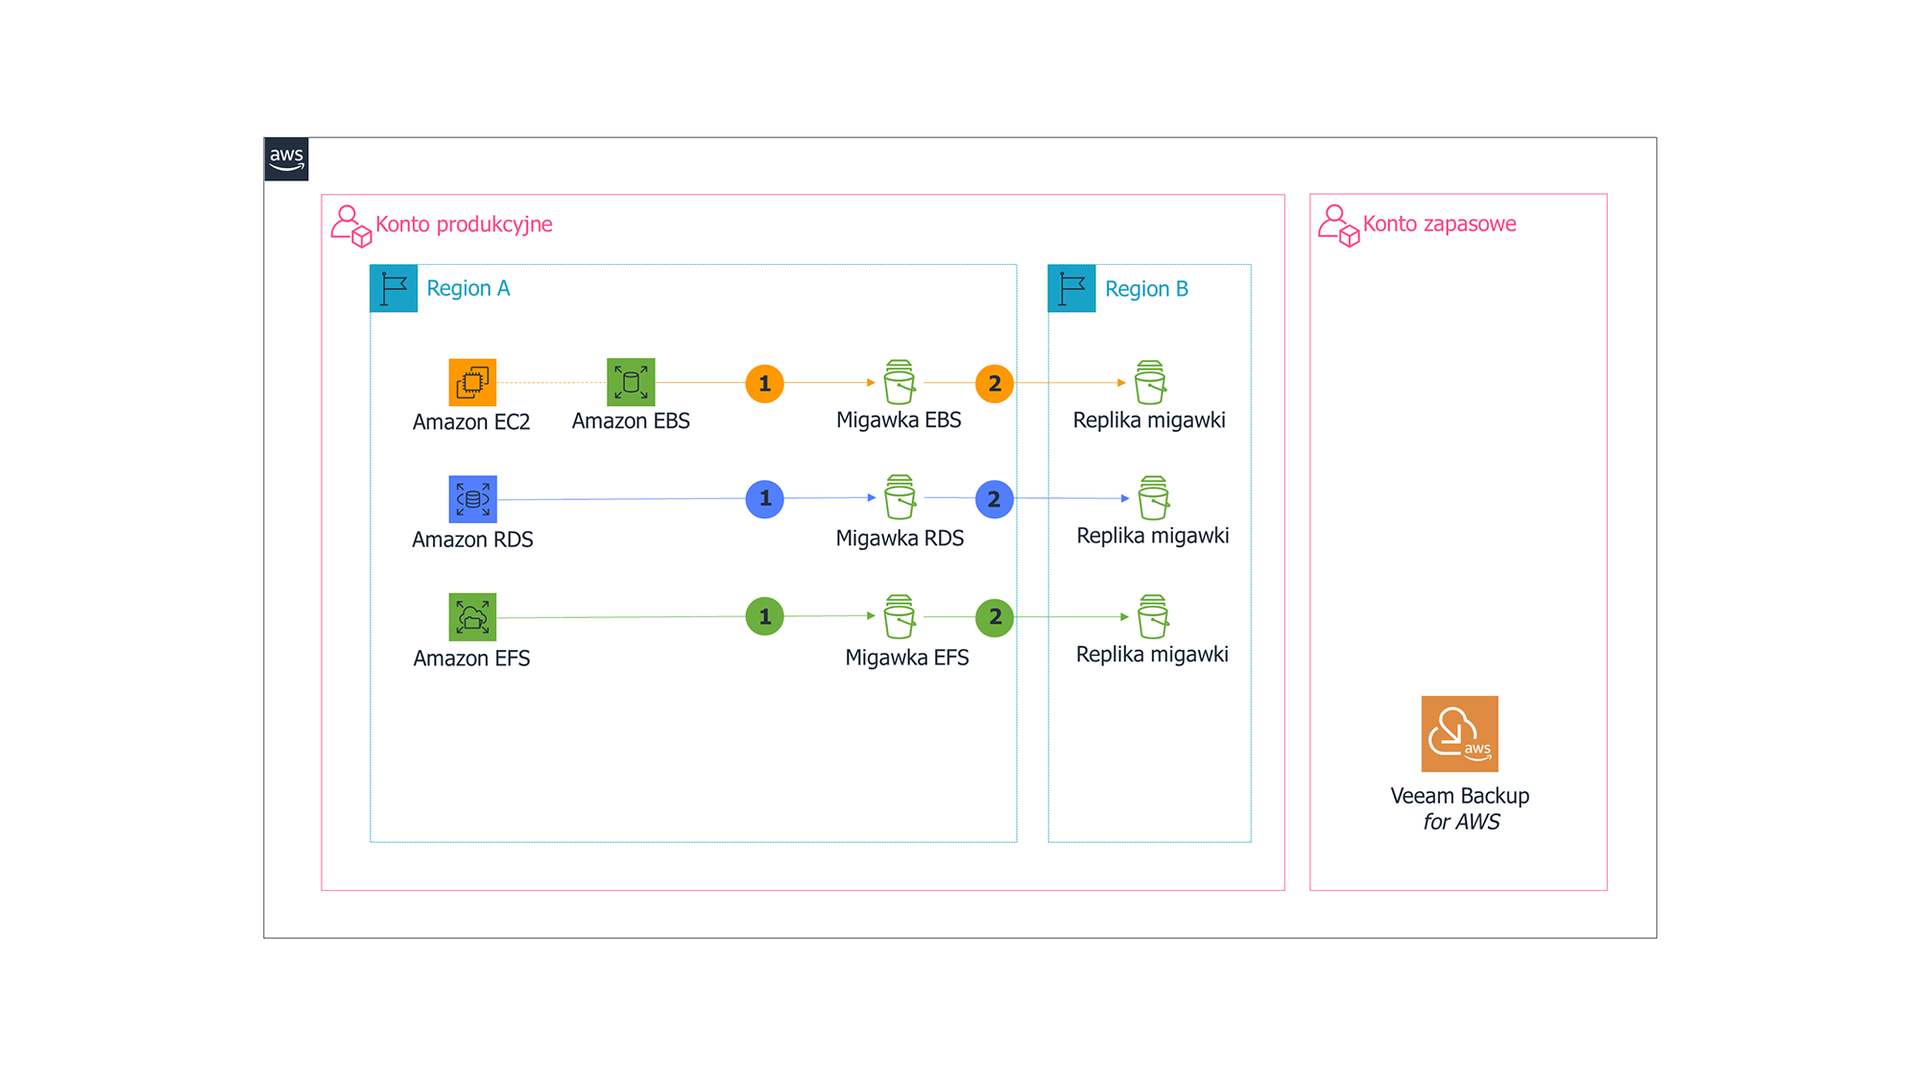Screen dimensions: 1920x1080
Task: Click the 'Amazon RDS' text label
Action: (473, 540)
